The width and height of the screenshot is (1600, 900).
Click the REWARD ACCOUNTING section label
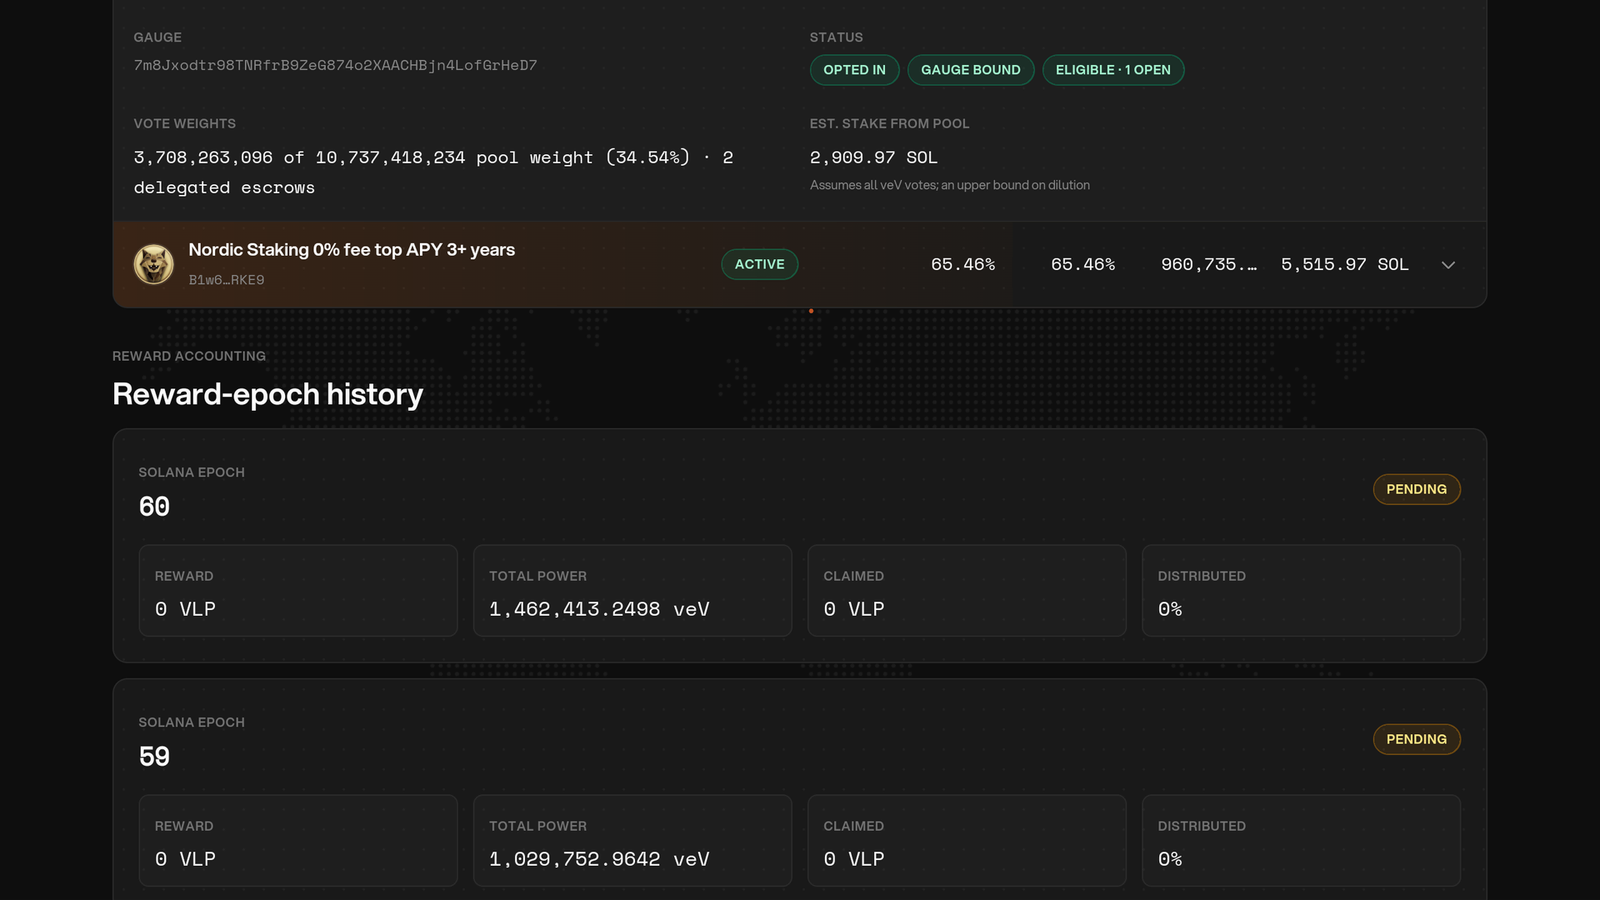[x=189, y=356]
